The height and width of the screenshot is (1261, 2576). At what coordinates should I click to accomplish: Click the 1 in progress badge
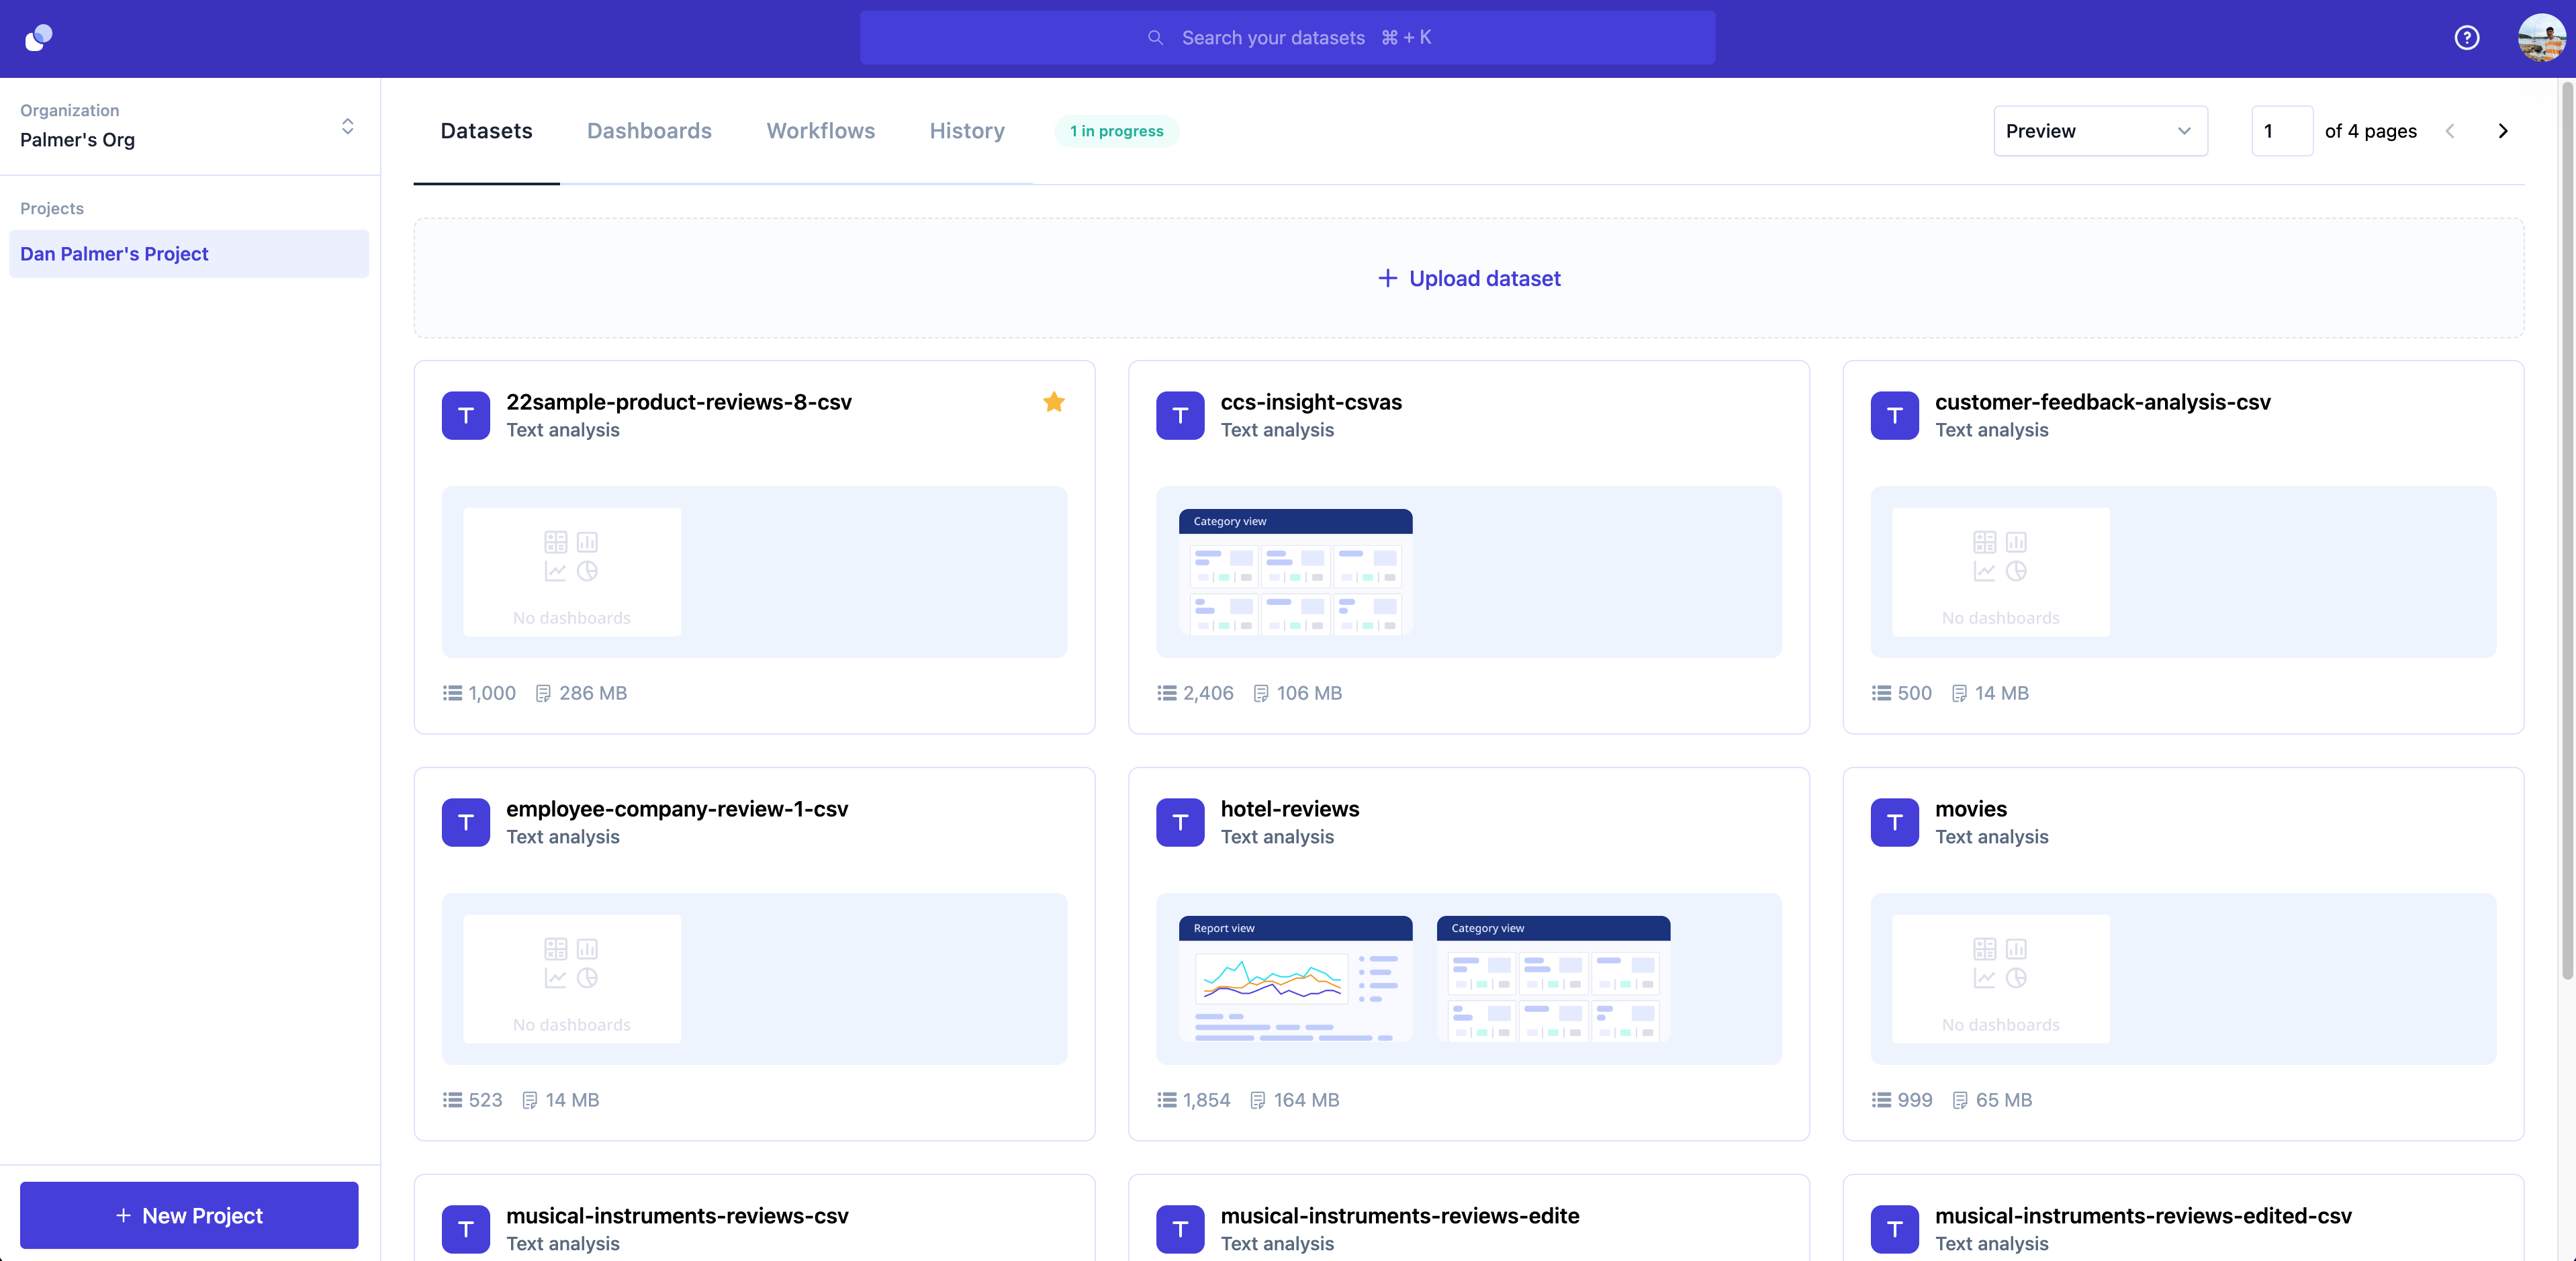click(x=1116, y=131)
